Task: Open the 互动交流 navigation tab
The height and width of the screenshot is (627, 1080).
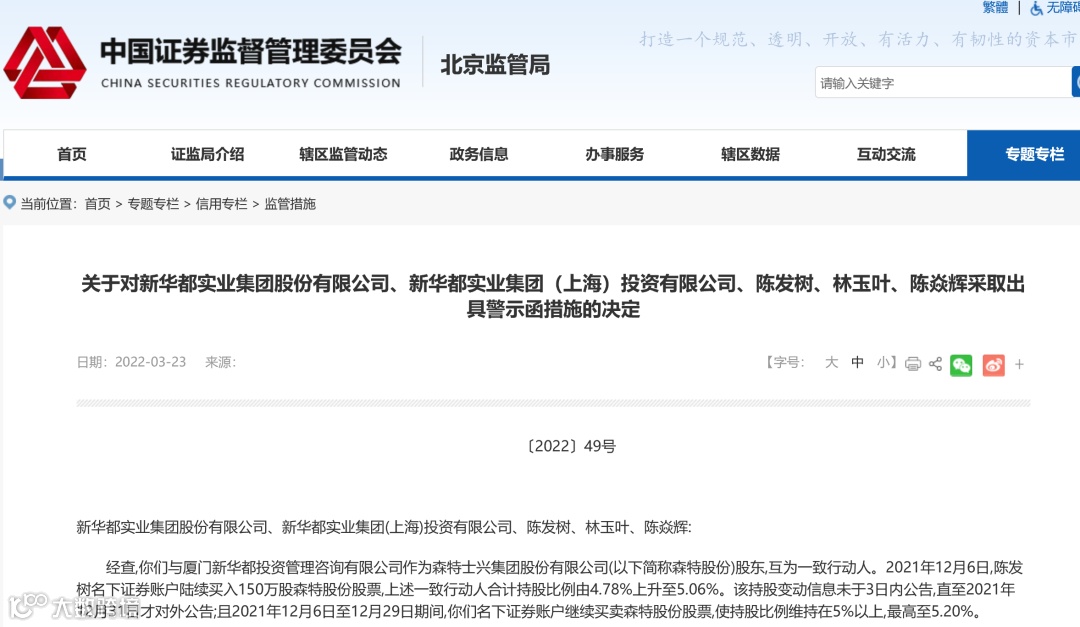Action: tap(886, 154)
